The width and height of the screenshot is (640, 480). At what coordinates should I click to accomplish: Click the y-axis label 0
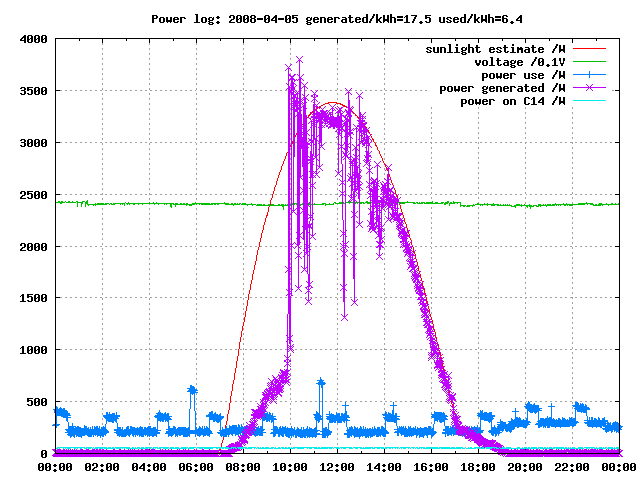tap(44, 453)
